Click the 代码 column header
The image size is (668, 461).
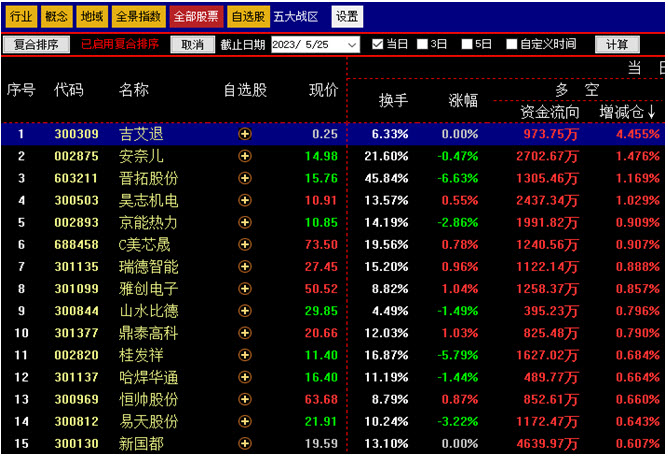coord(69,90)
